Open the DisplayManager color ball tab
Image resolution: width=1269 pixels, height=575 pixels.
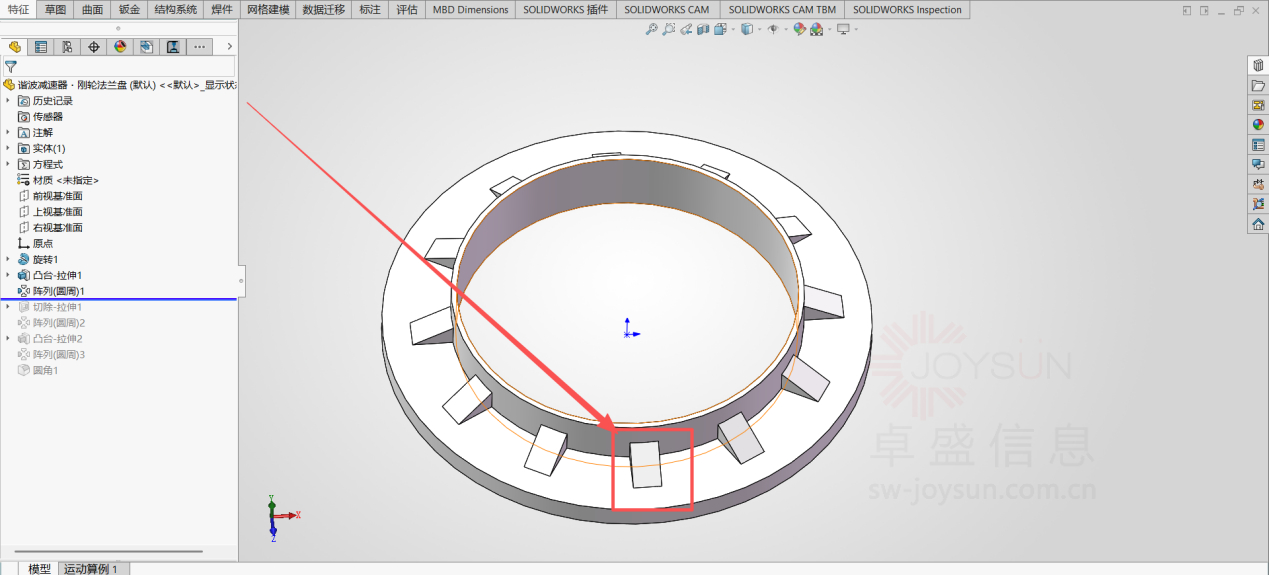pyautogui.click(x=120, y=47)
